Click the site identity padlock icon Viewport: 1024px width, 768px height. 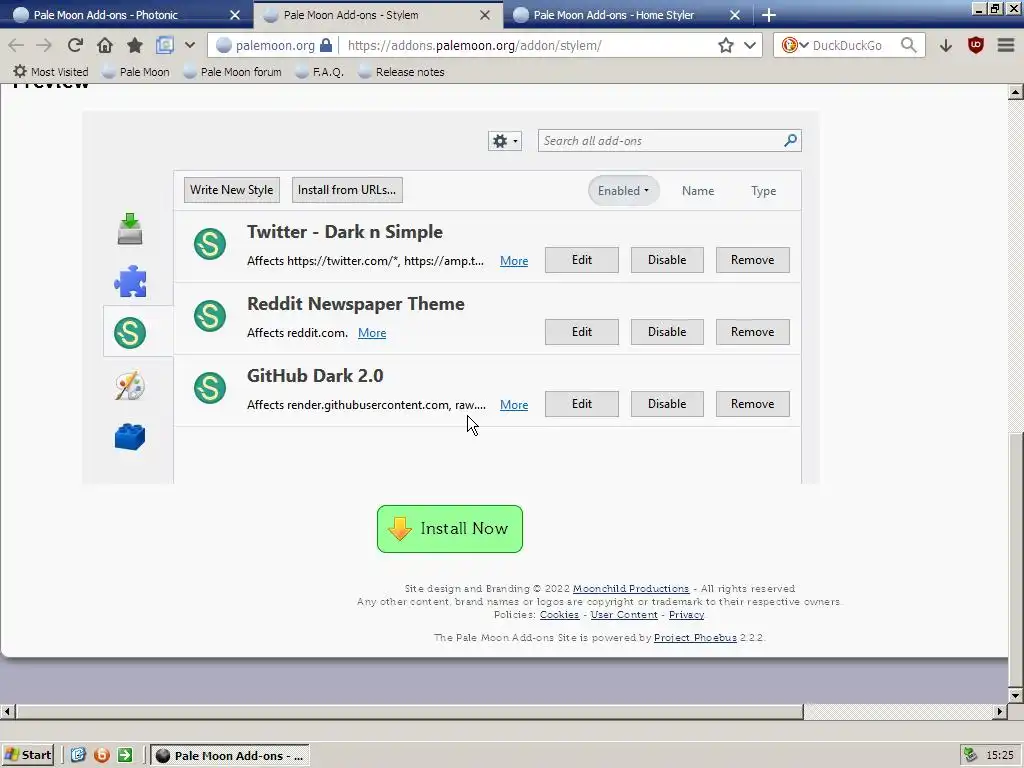[x=326, y=45]
